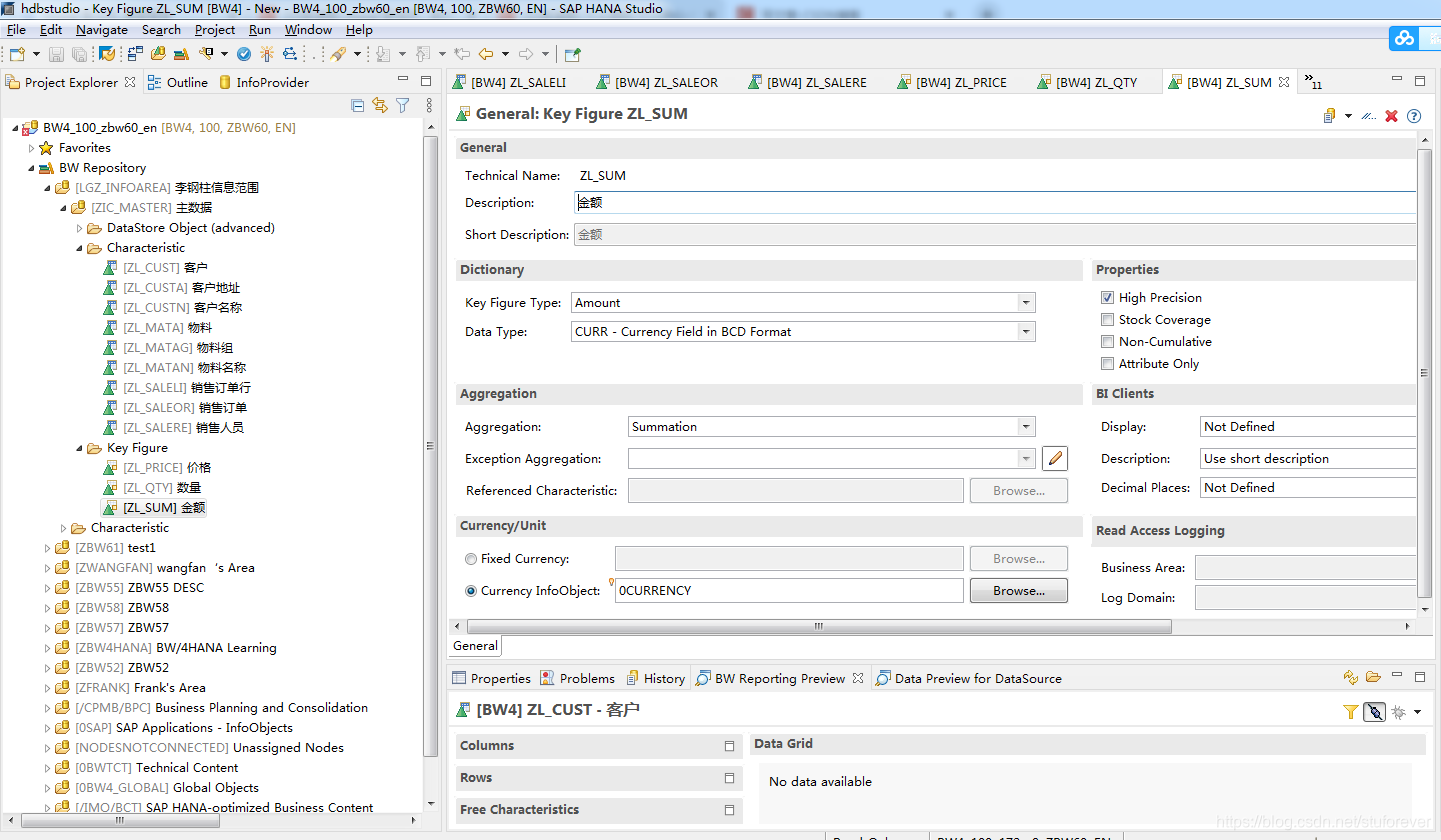Select [ZL_QTY] 数量 in the tree
This screenshot has height=840, width=1441.
151,488
